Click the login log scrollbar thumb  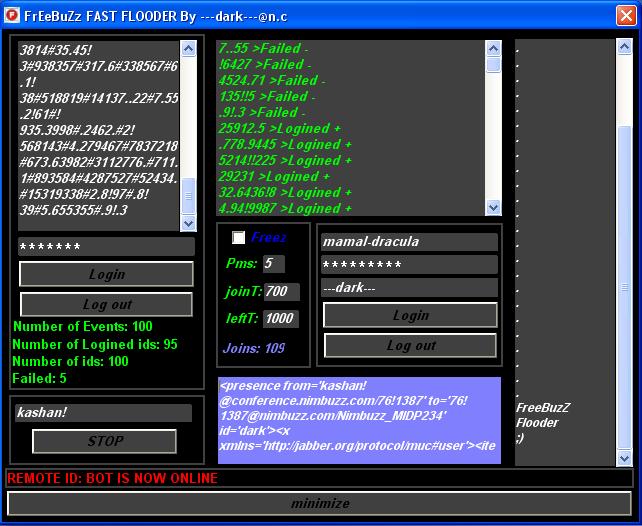coord(493,65)
